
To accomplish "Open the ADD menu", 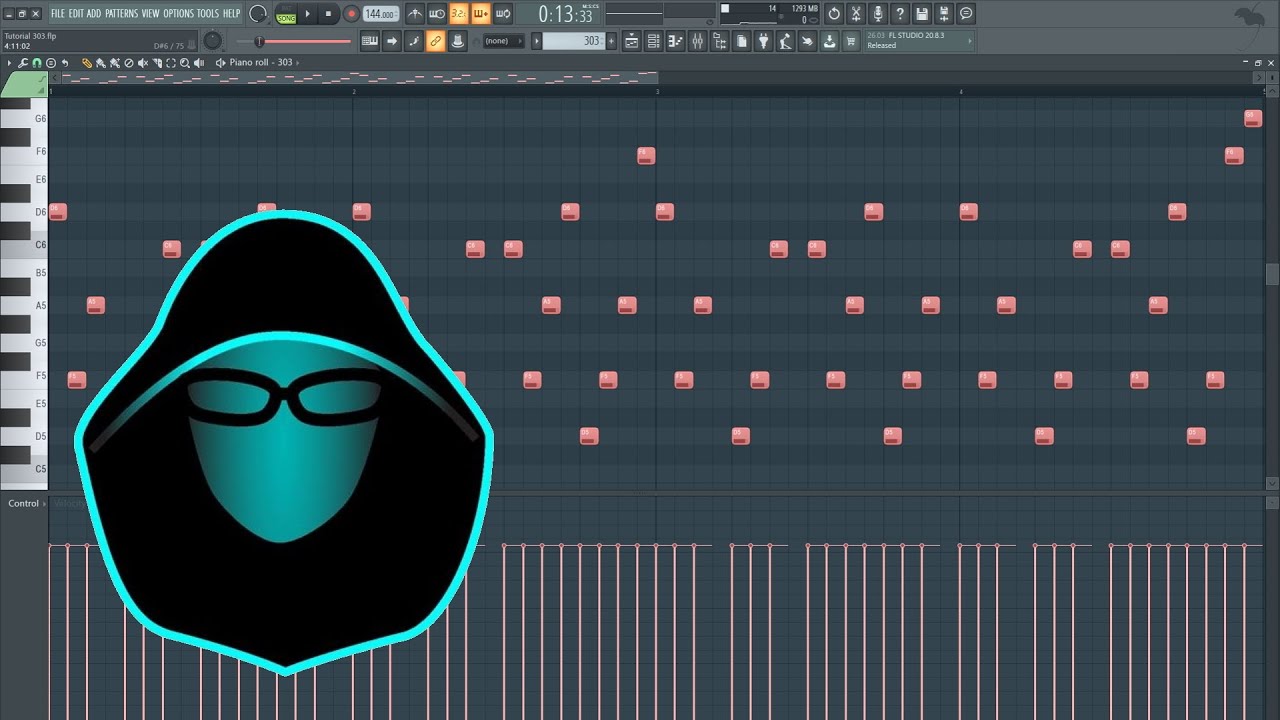I will [94, 14].
